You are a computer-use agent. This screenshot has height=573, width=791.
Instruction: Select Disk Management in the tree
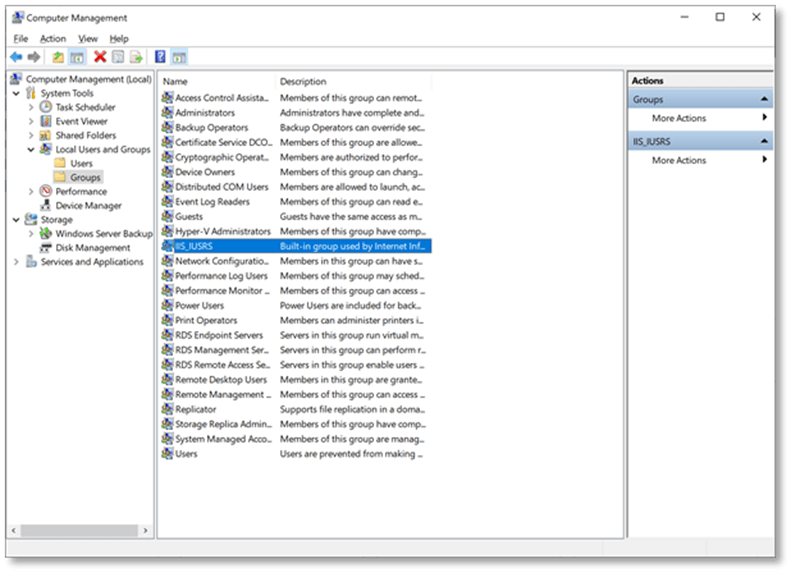pos(93,248)
